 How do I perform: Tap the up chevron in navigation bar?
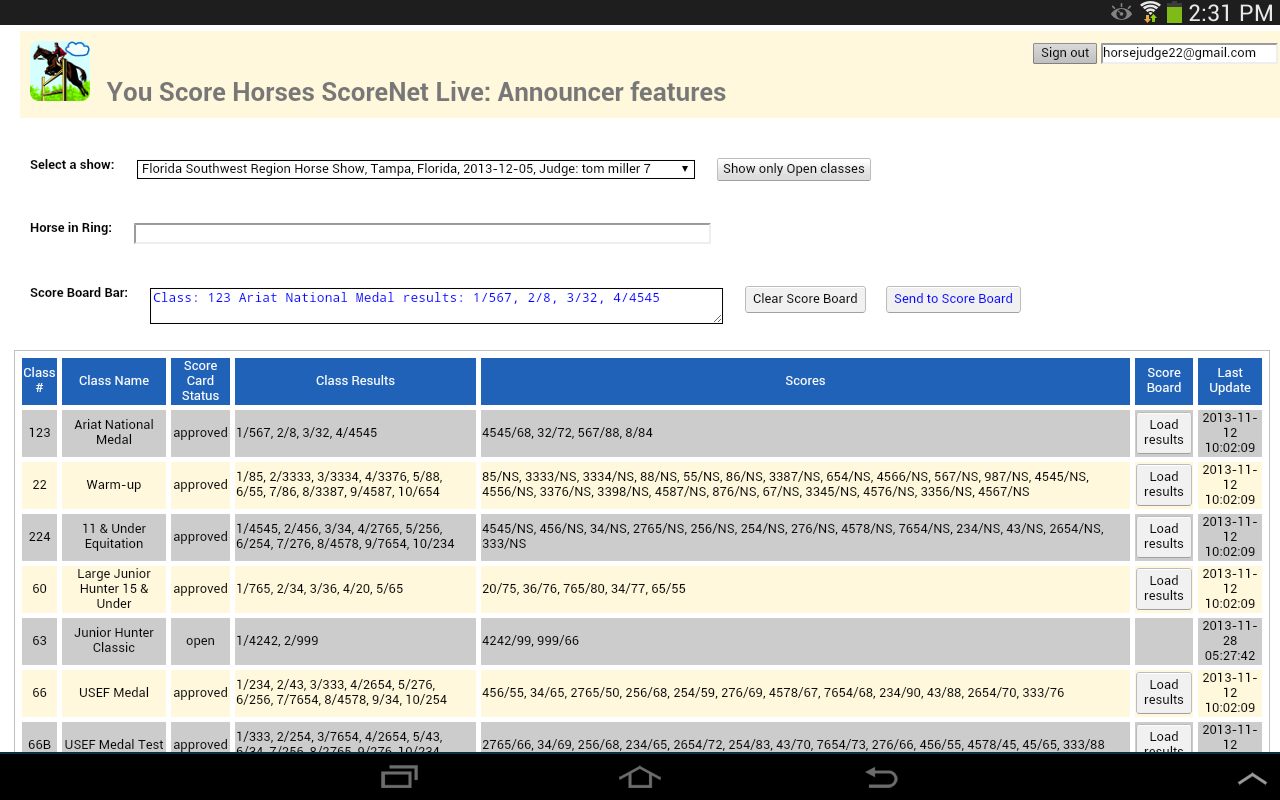[1251, 778]
